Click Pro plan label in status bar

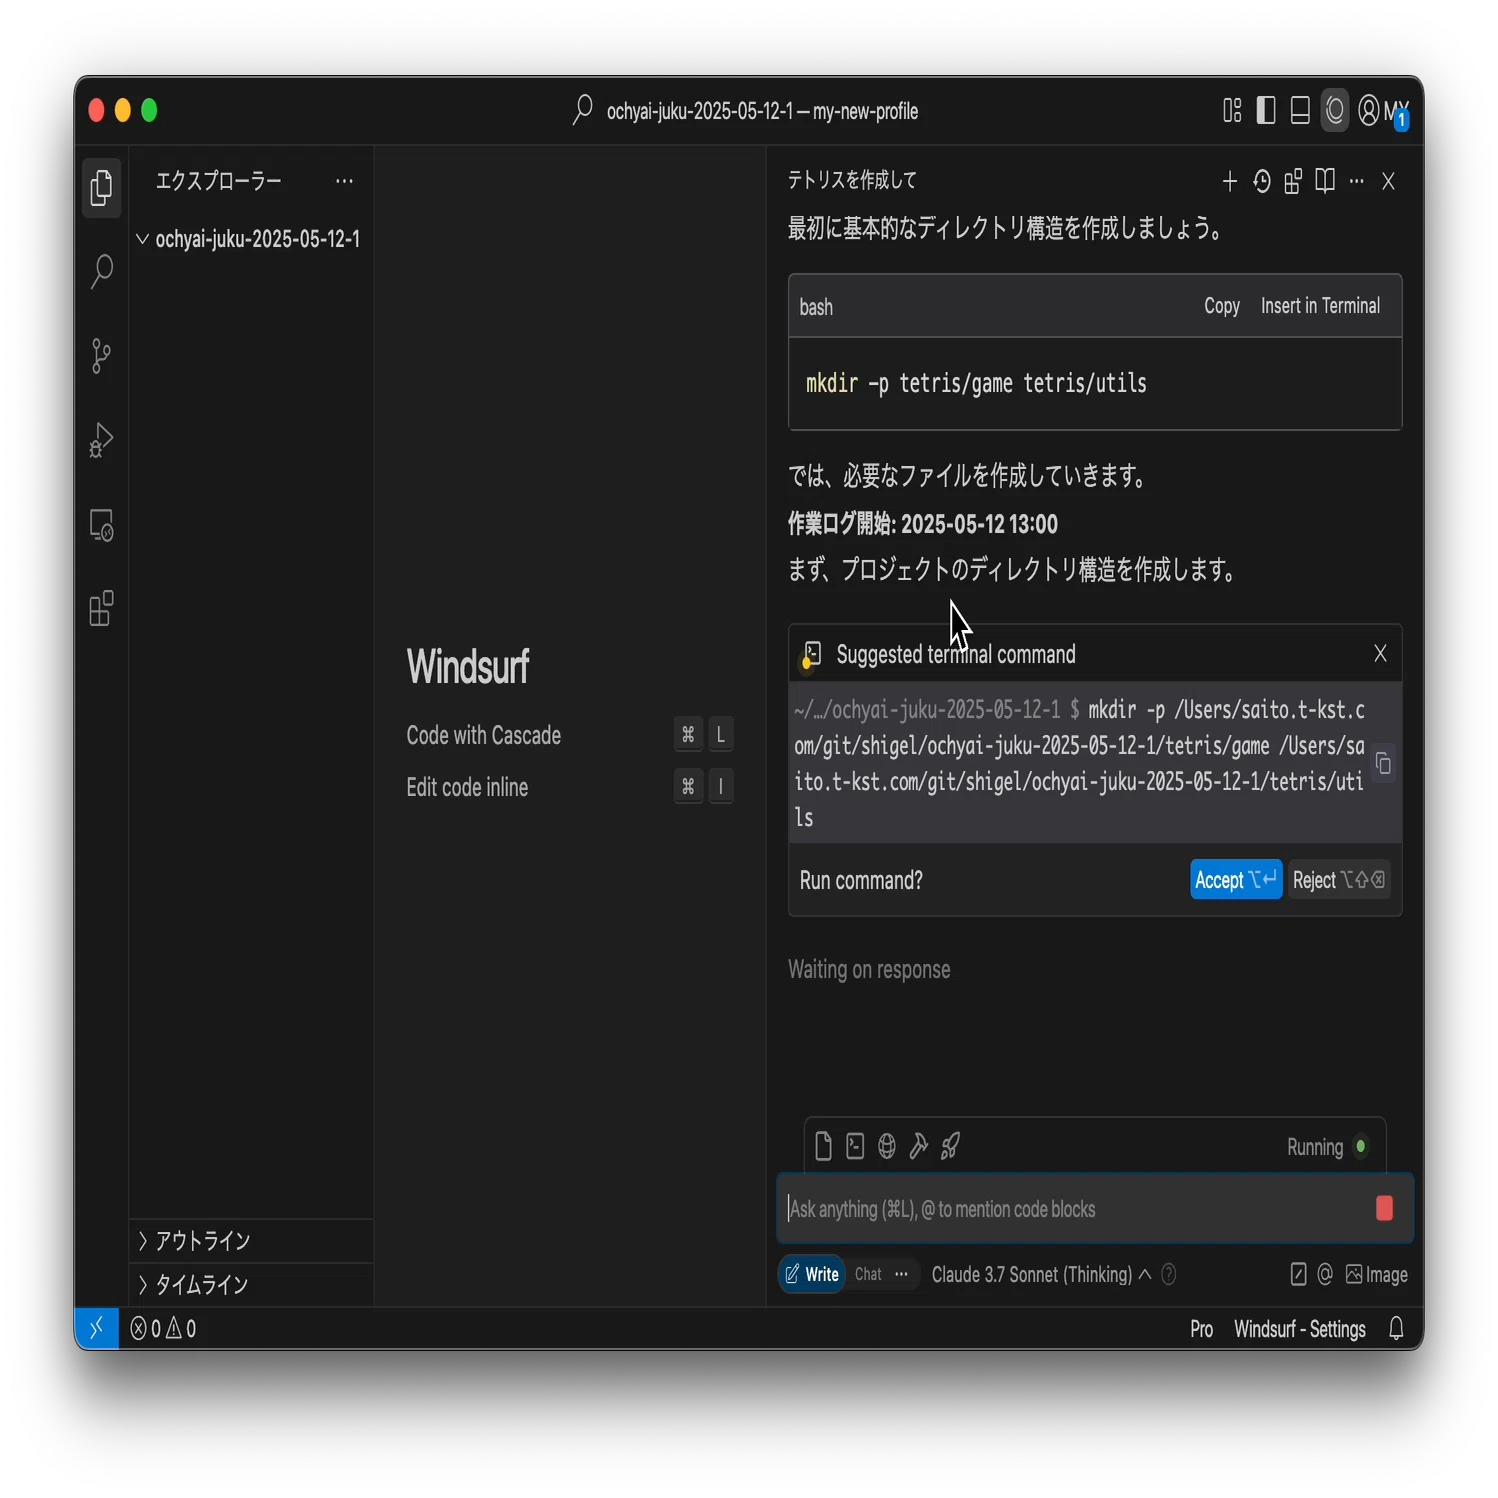(1201, 1329)
